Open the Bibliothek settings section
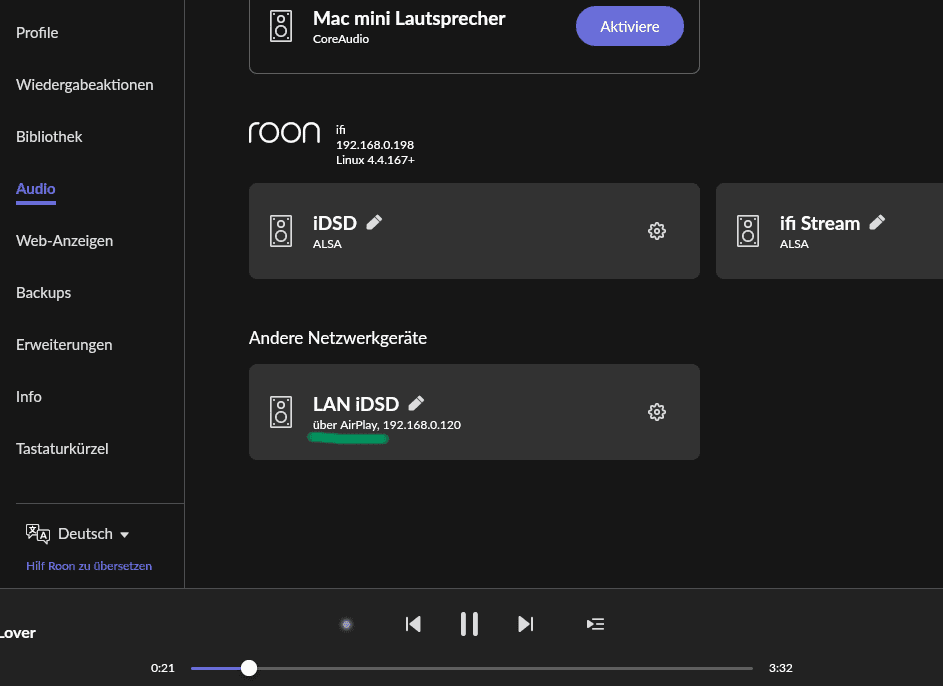The image size is (943, 686). point(49,137)
